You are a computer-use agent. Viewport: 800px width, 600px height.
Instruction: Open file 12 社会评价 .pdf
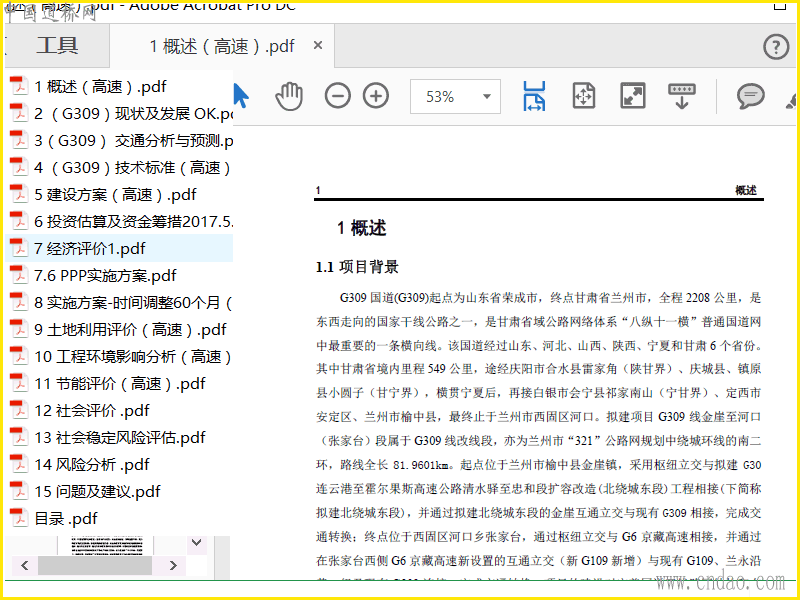pos(92,411)
